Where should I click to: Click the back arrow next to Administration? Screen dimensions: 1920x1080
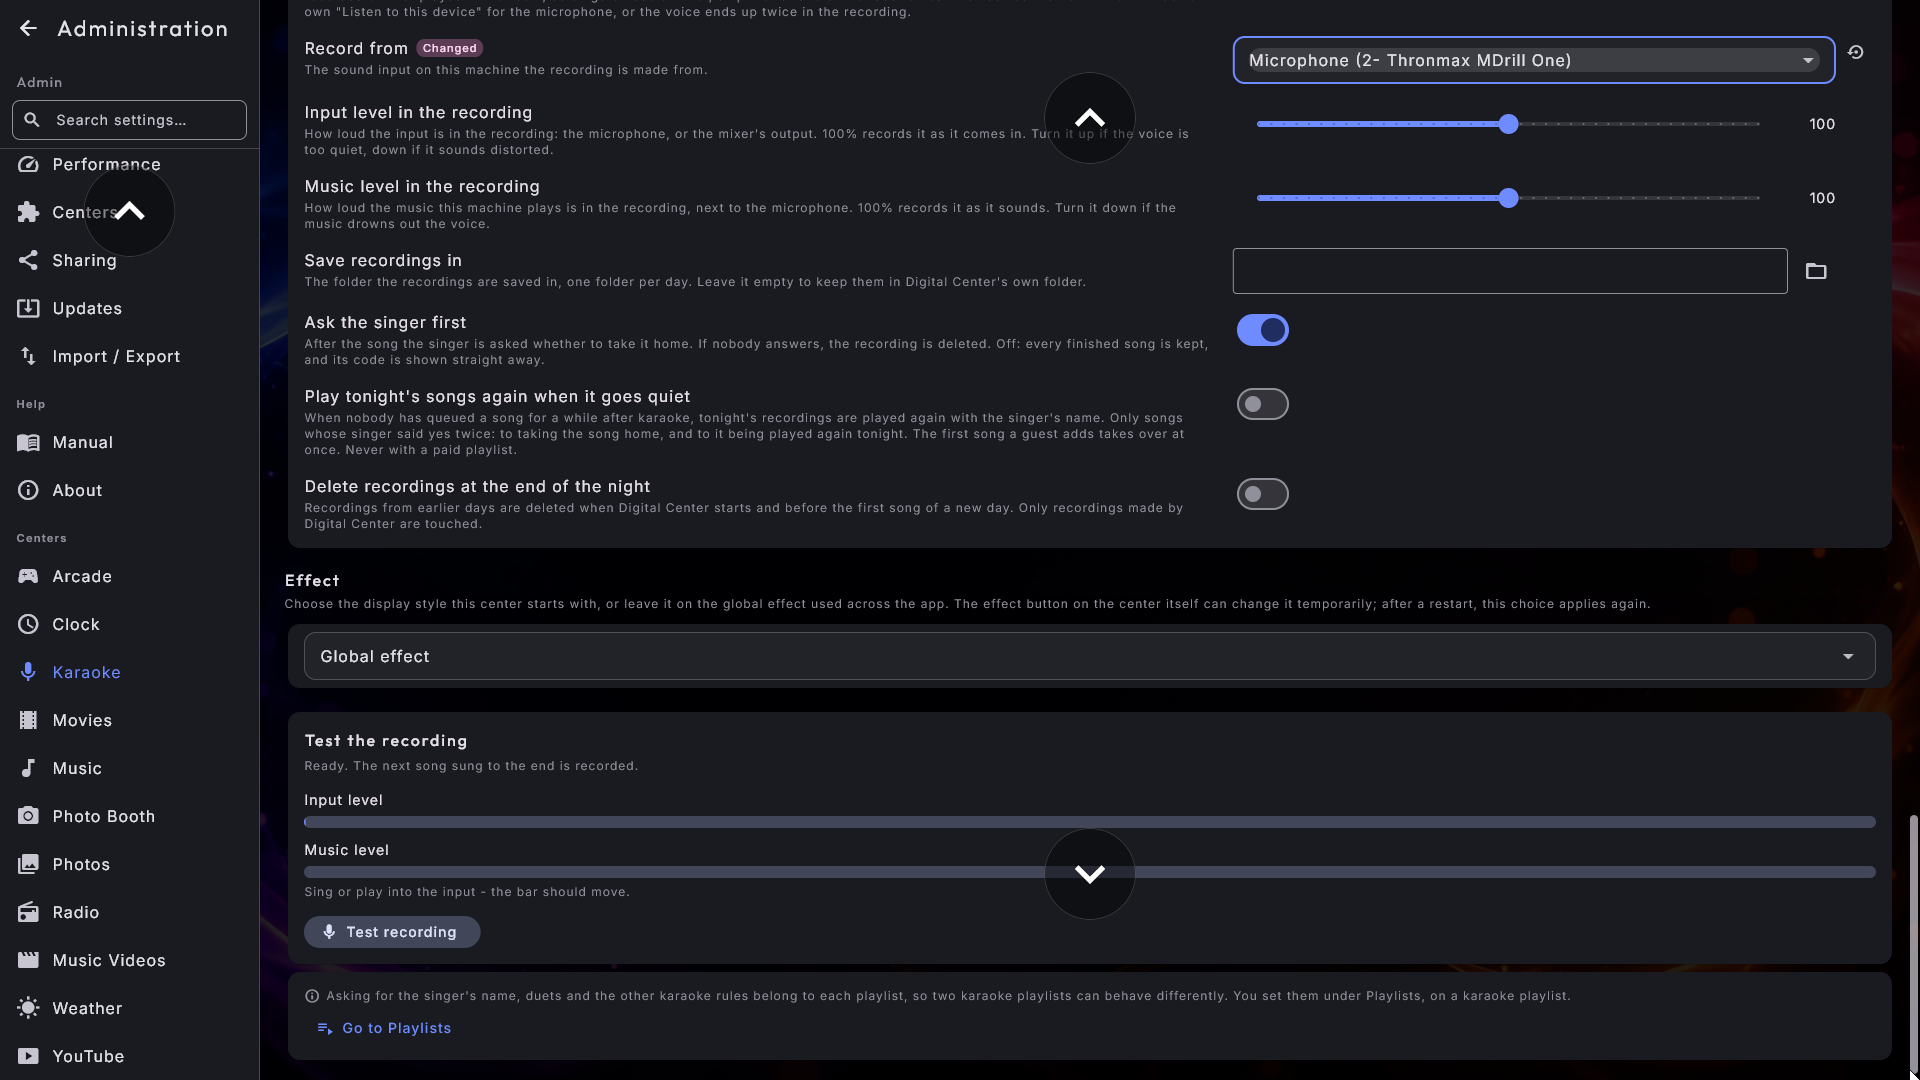click(x=28, y=28)
